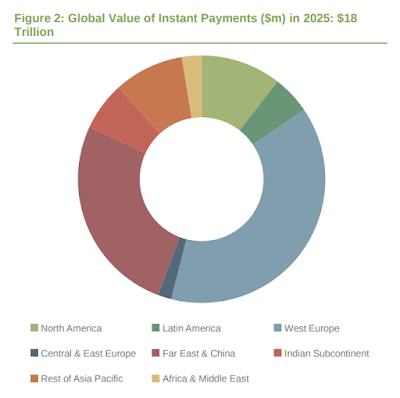Click the Central & East Europe legend swatch
400x398 pixels.
[x=34, y=353]
